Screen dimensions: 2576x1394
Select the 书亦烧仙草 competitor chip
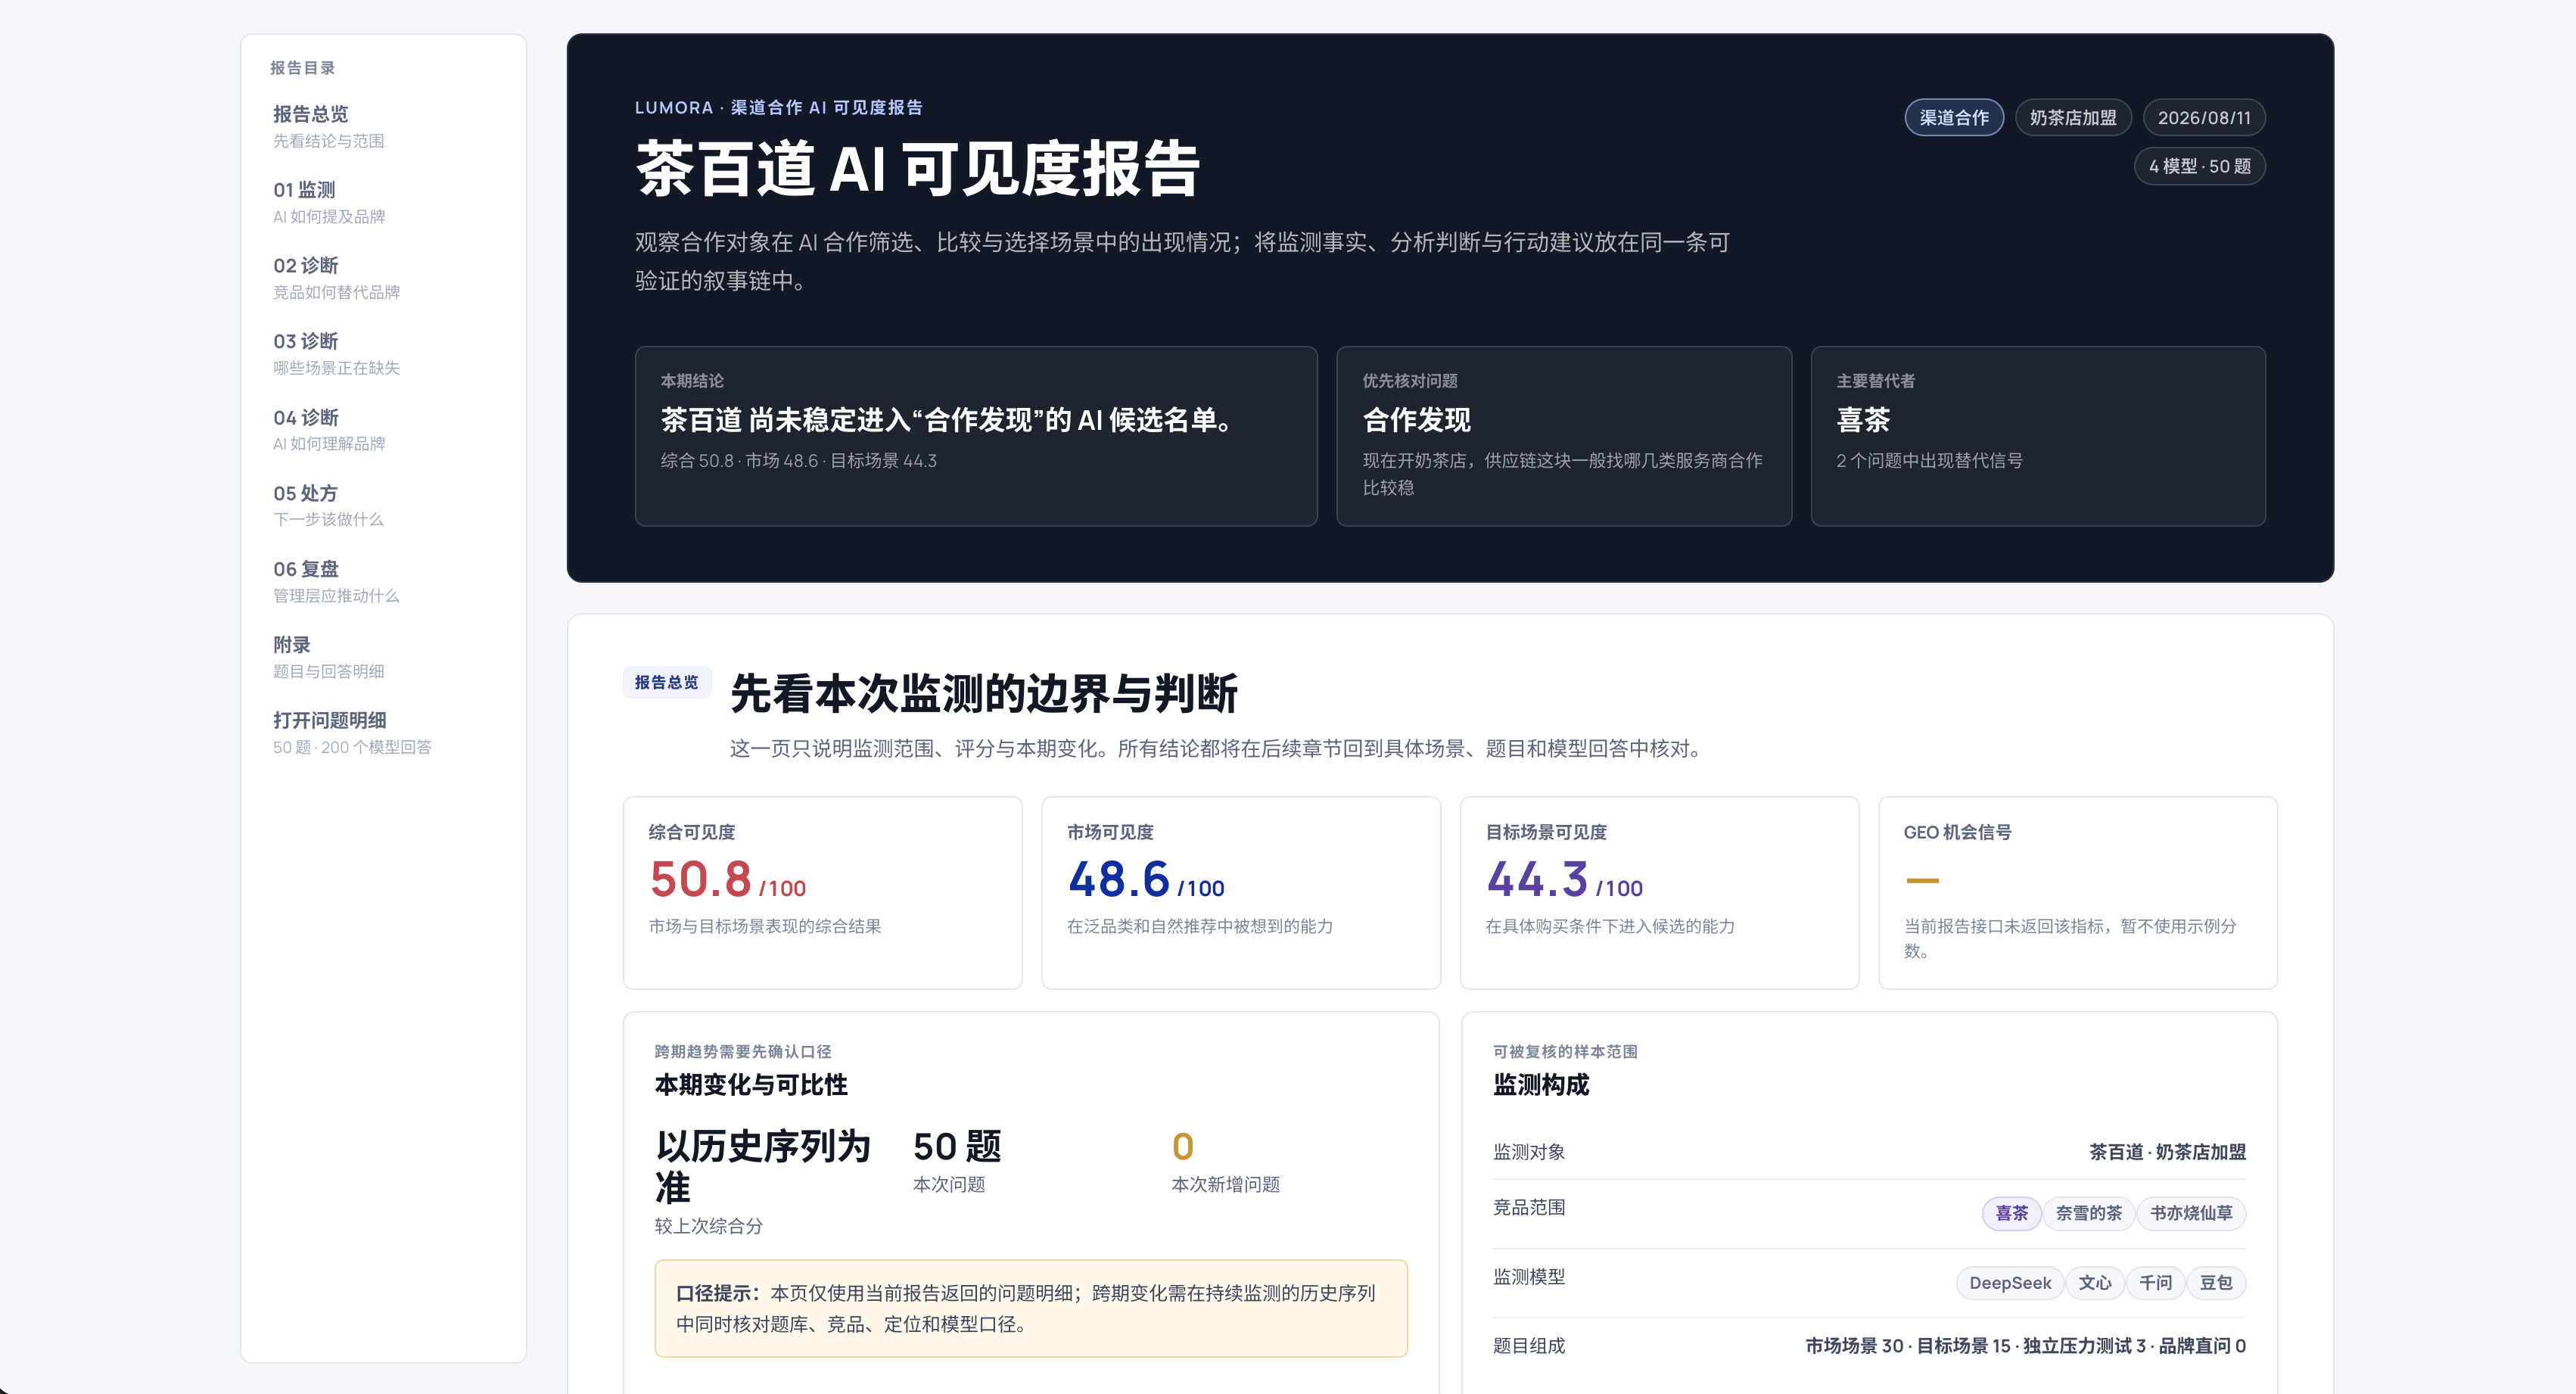coord(2191,1213)
